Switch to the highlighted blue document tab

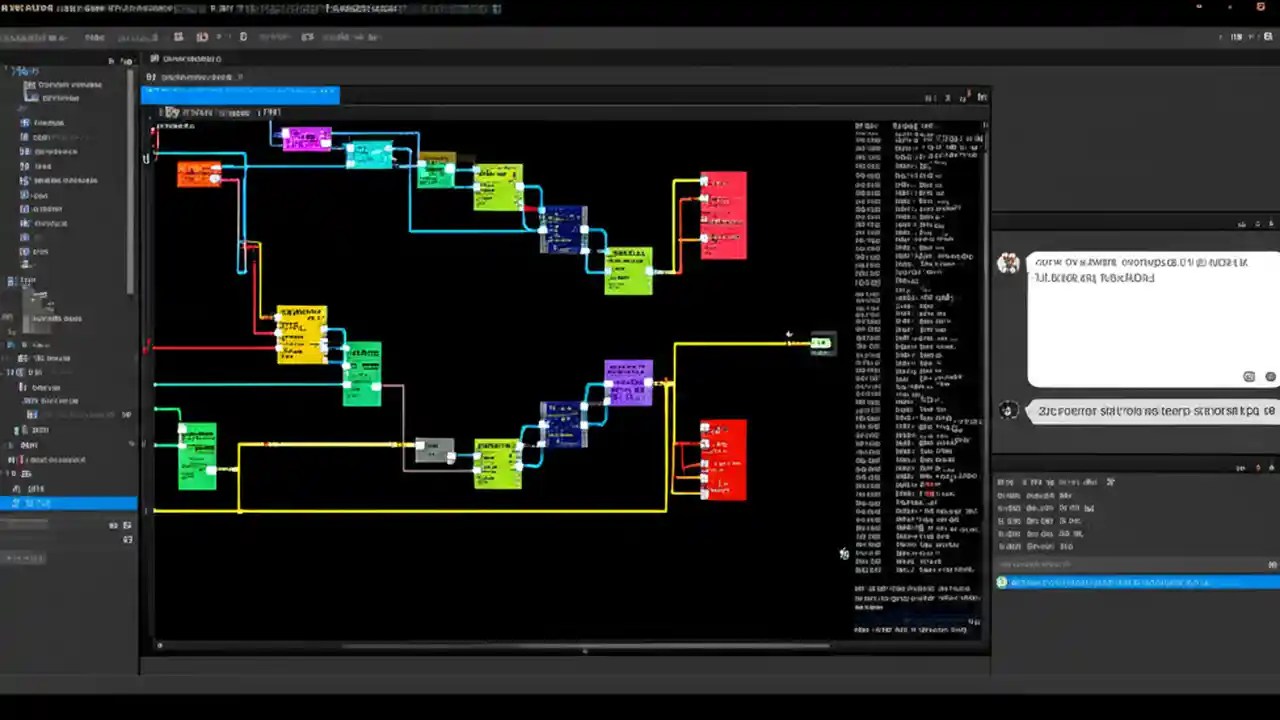pos(240,94)
